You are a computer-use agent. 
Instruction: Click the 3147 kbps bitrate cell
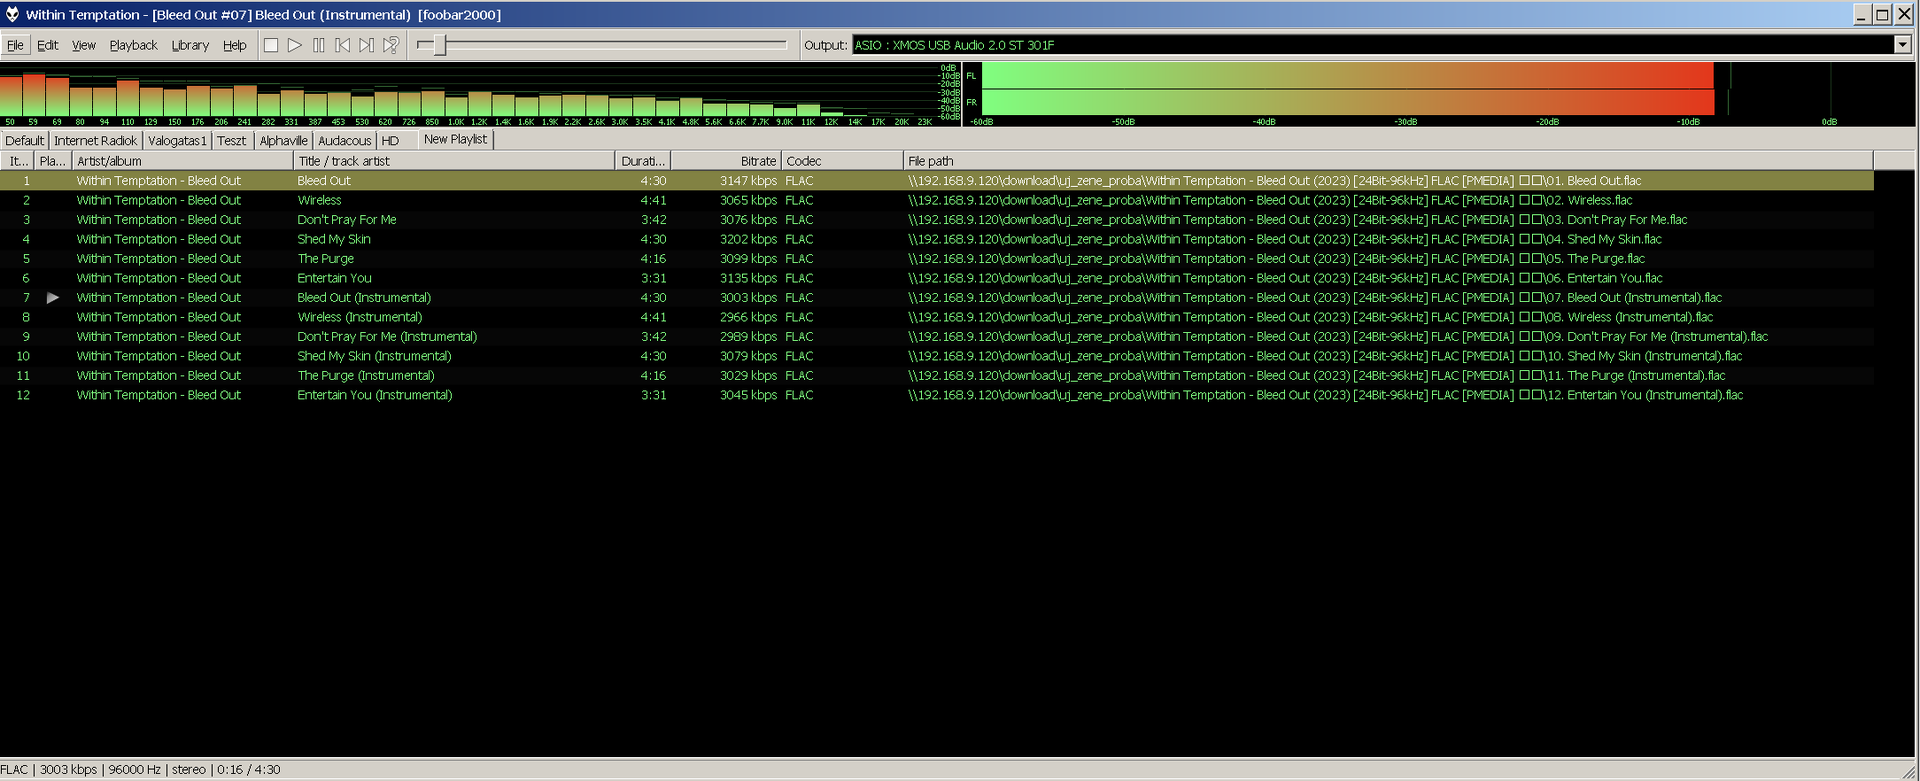tap(748, 181)
